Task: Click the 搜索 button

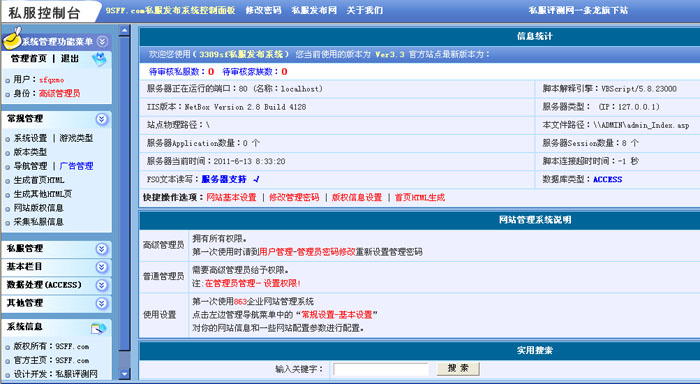Action: tap(458, 368)
